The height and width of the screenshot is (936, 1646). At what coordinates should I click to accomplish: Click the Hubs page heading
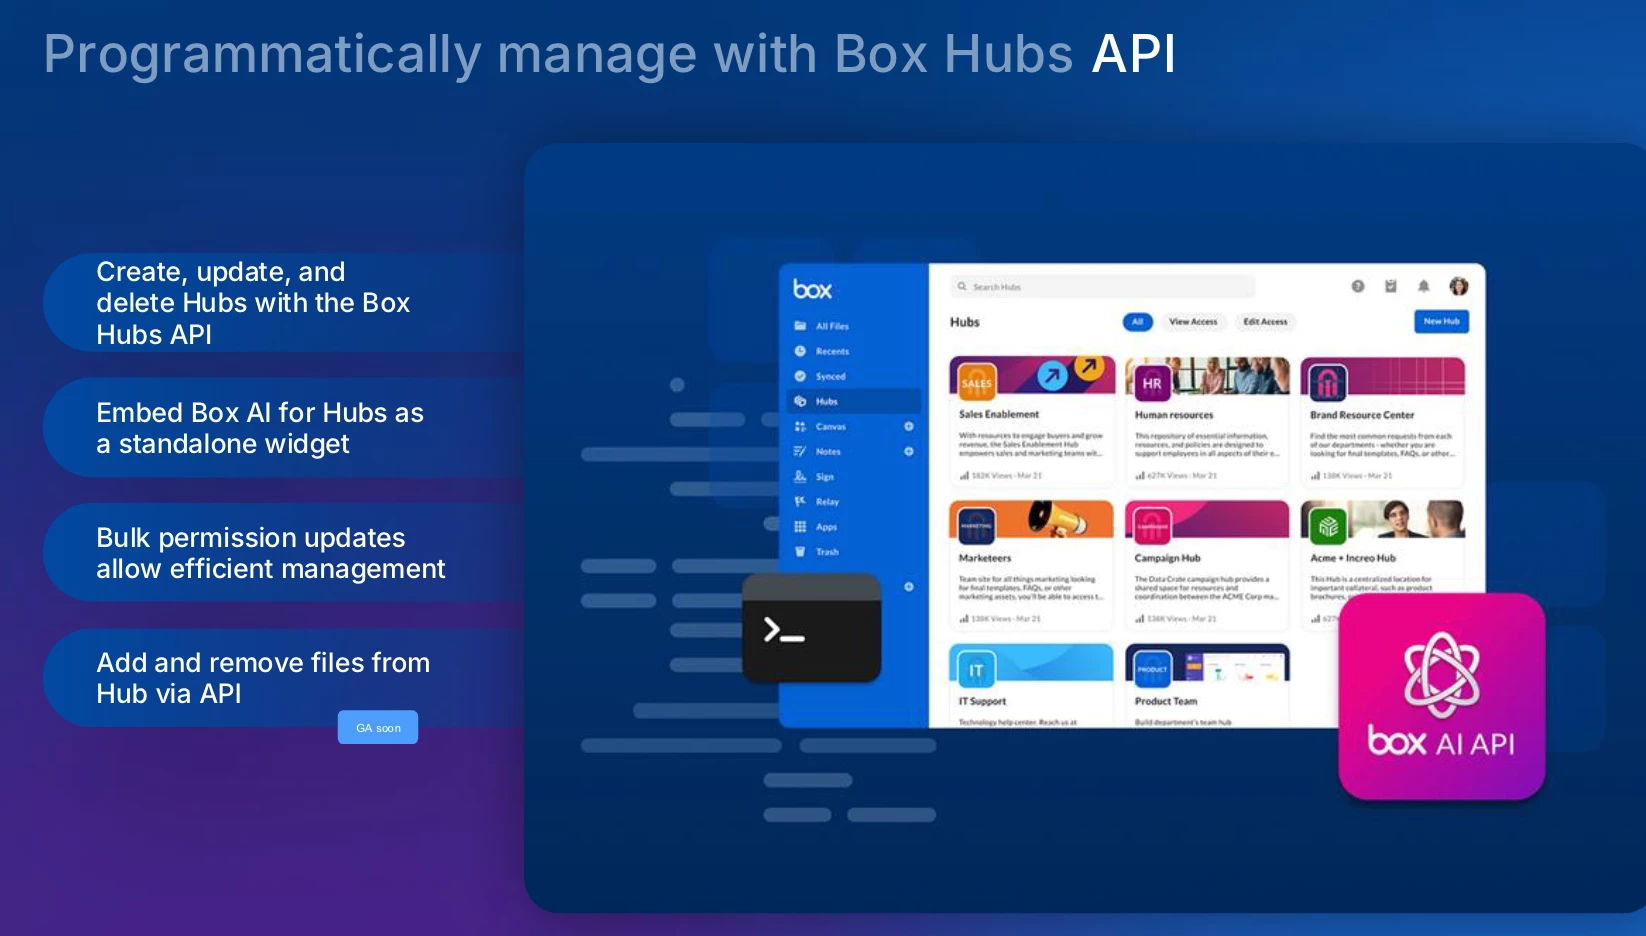(965, 322)
